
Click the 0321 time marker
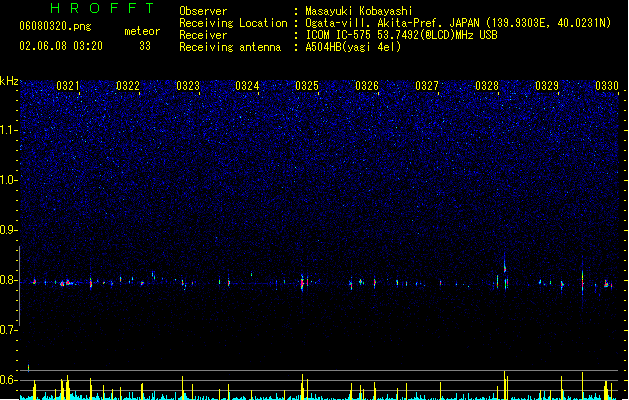[x=68, y=85]
